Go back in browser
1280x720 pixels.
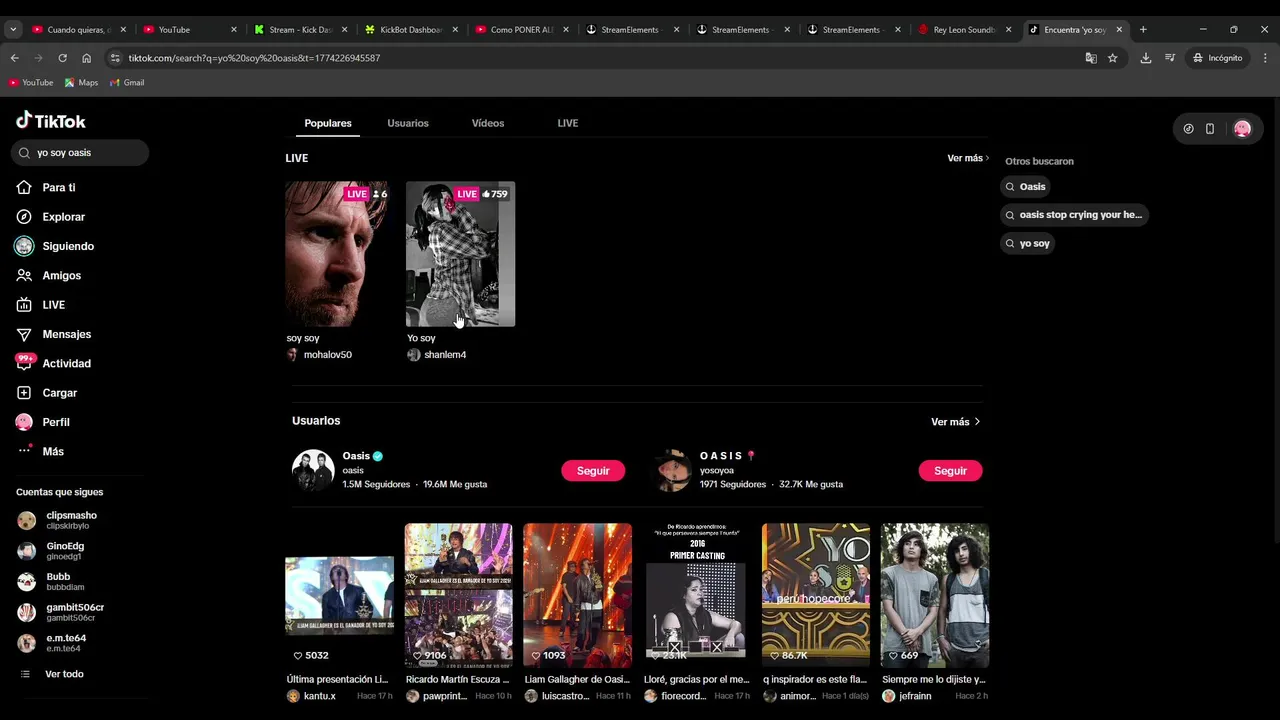click(x=14, y=58)
